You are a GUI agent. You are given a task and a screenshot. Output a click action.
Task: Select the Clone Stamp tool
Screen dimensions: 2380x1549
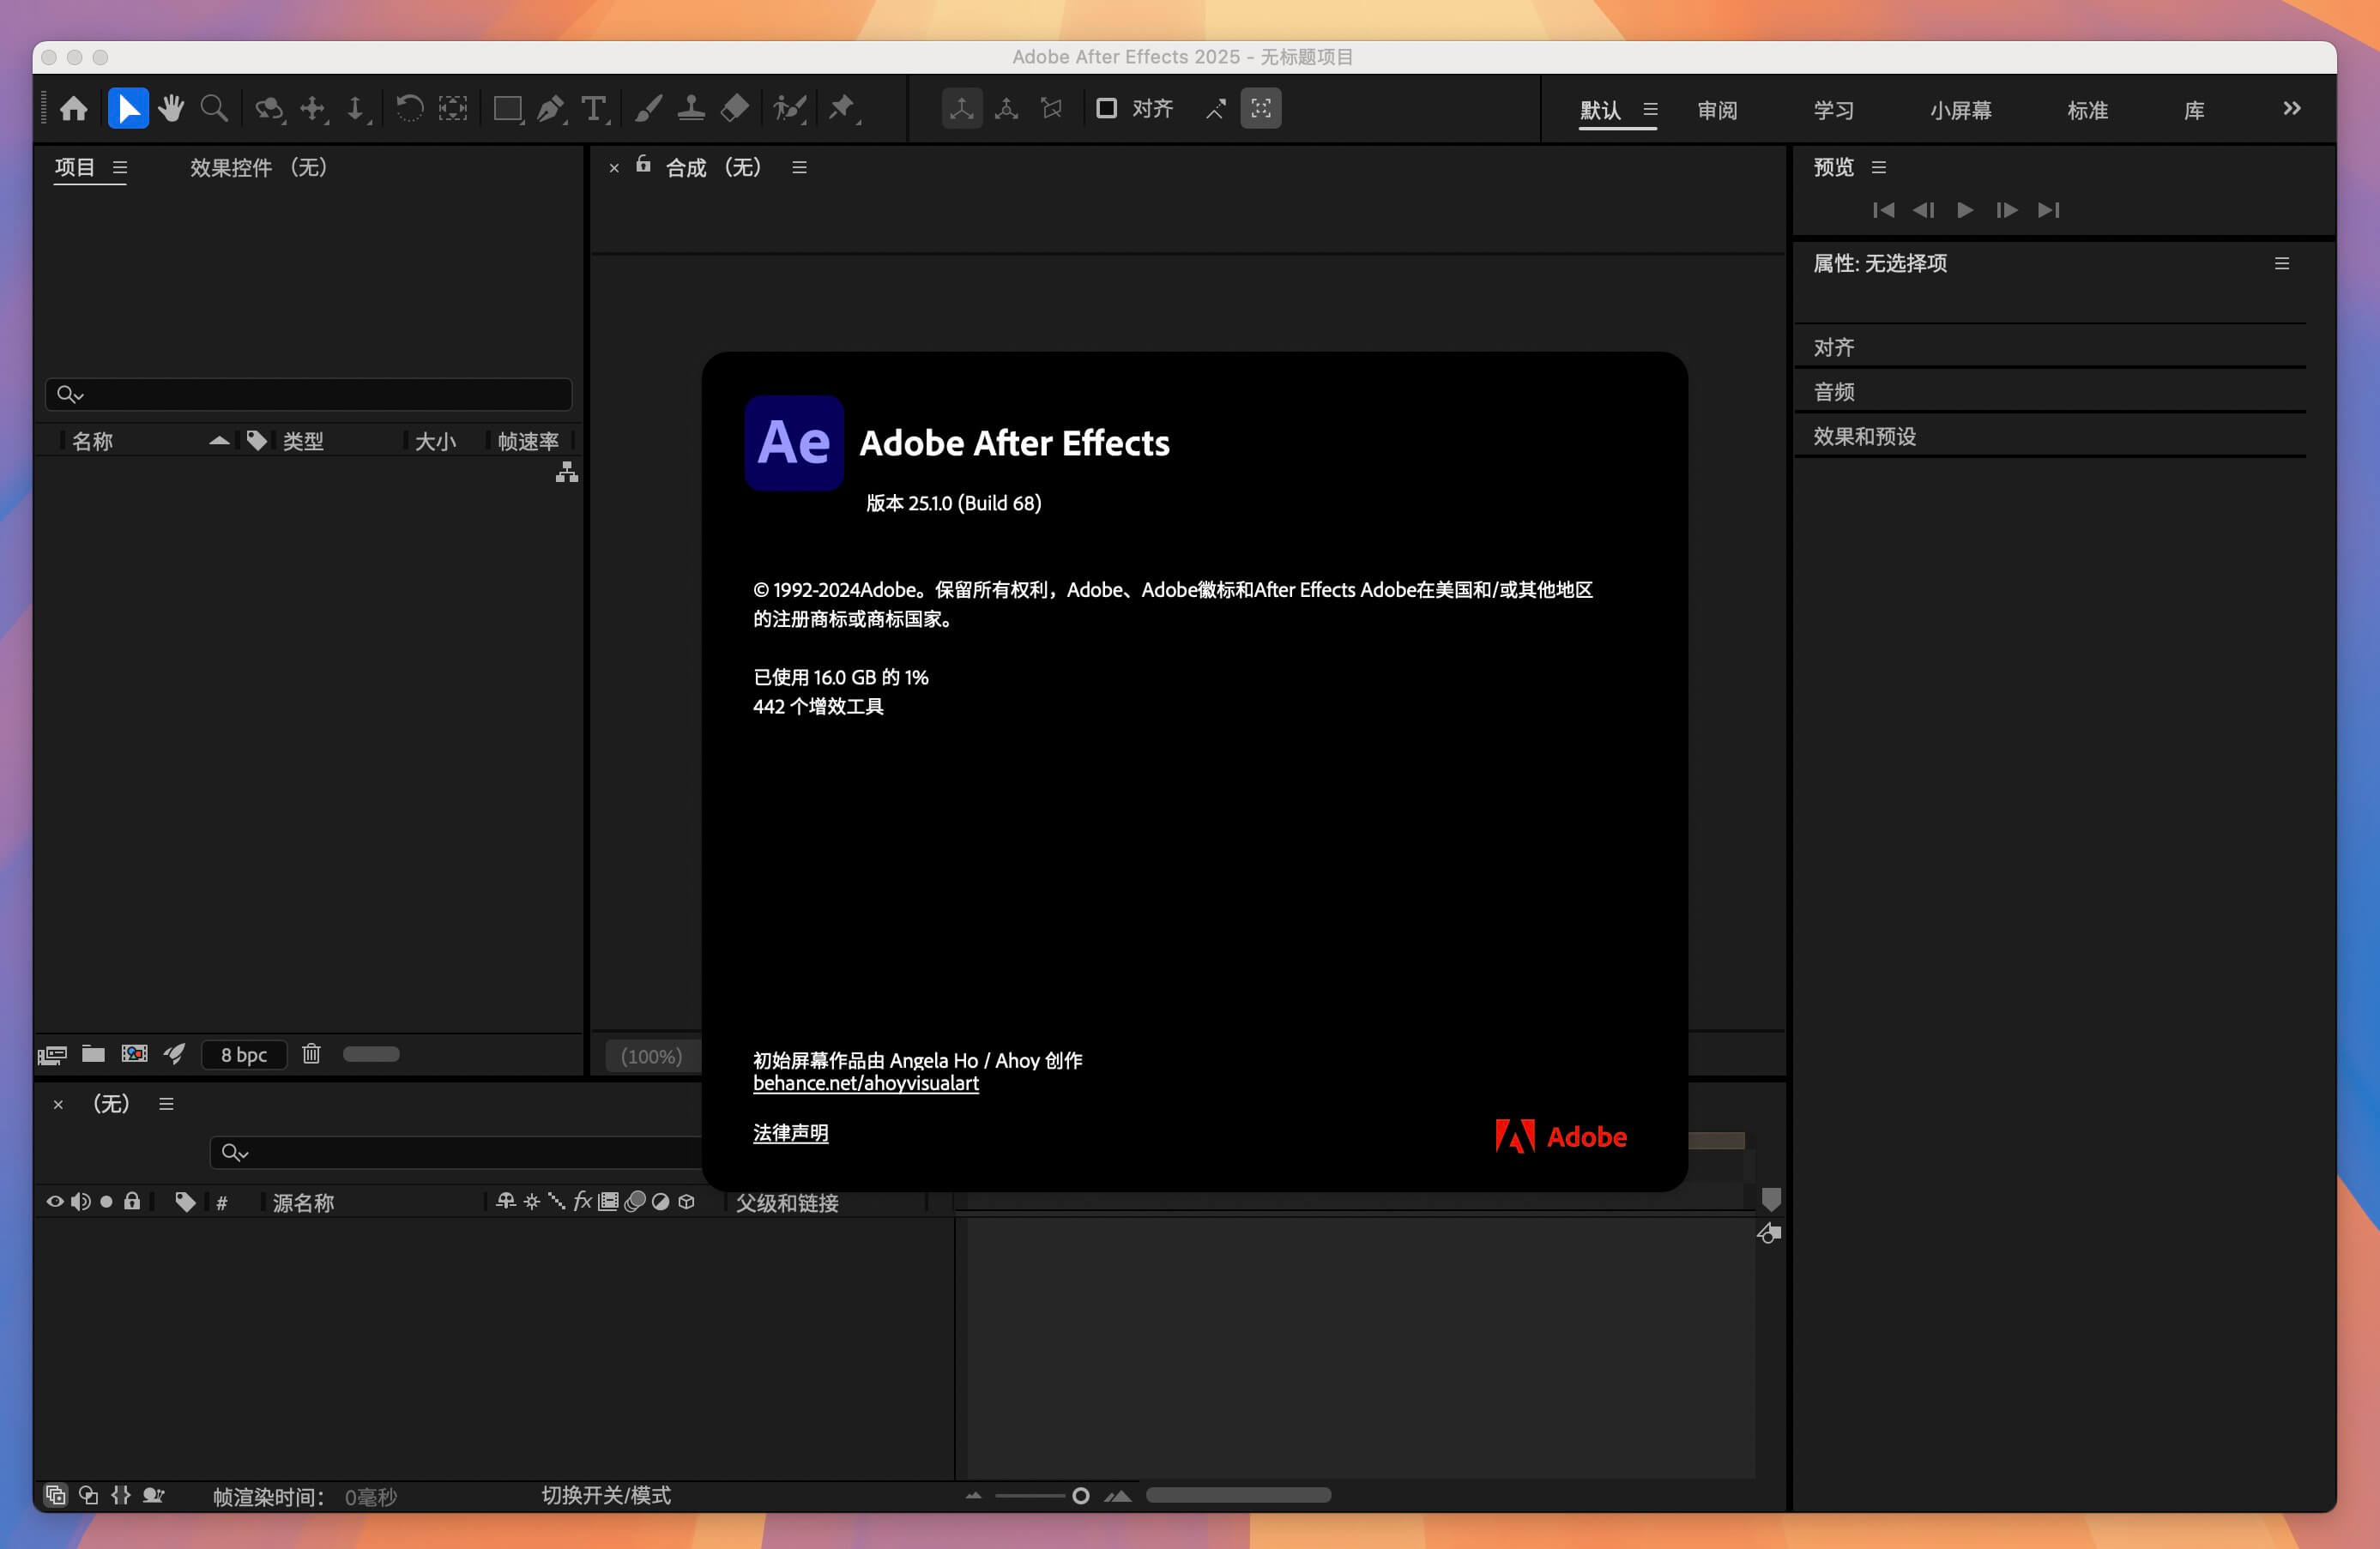(691, 108)
